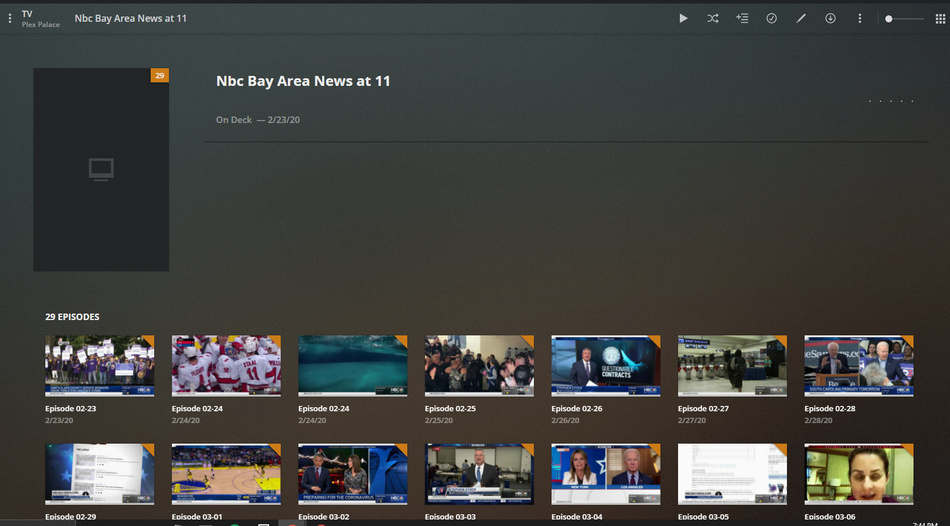The height and width of the screenshot is (526, 950).
Task: Adjust the thumbnail size slider
Action: pyautogui.click(x=889, y=18)
